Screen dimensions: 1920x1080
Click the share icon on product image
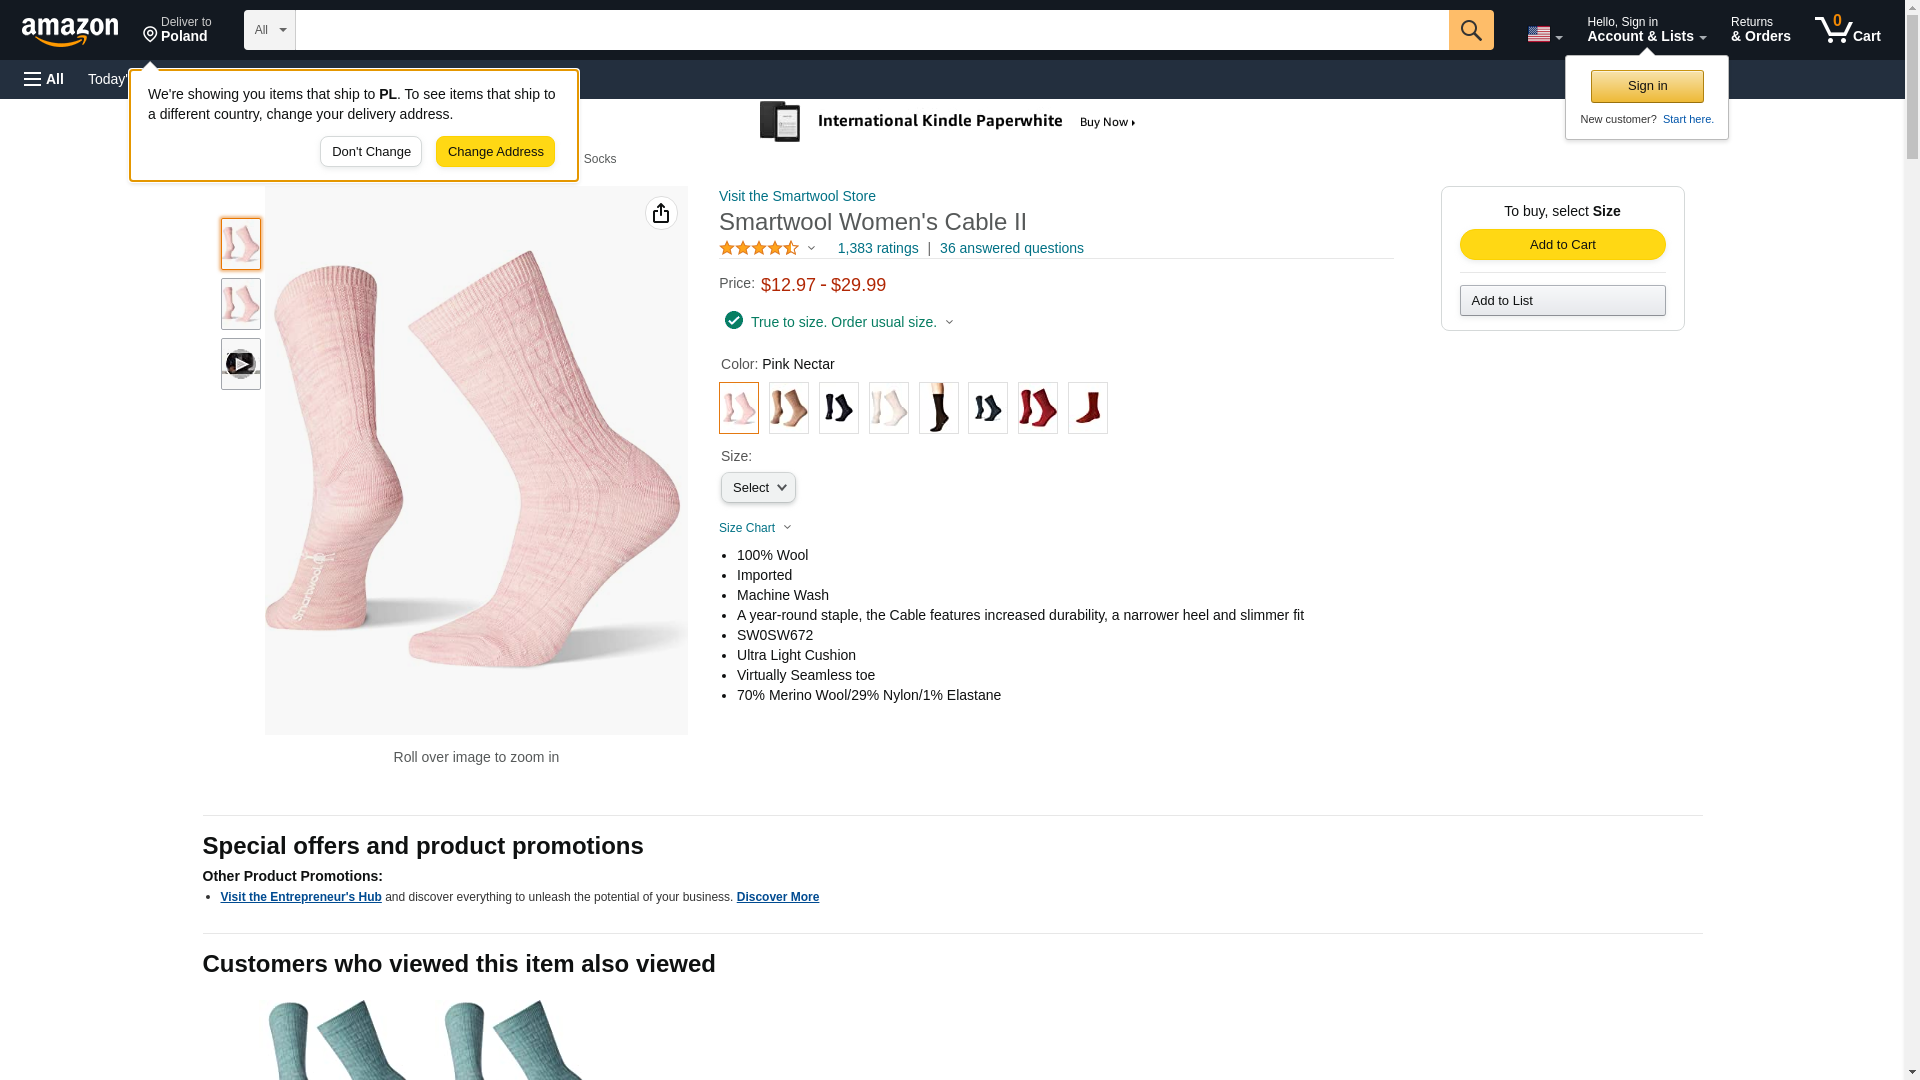661,213
